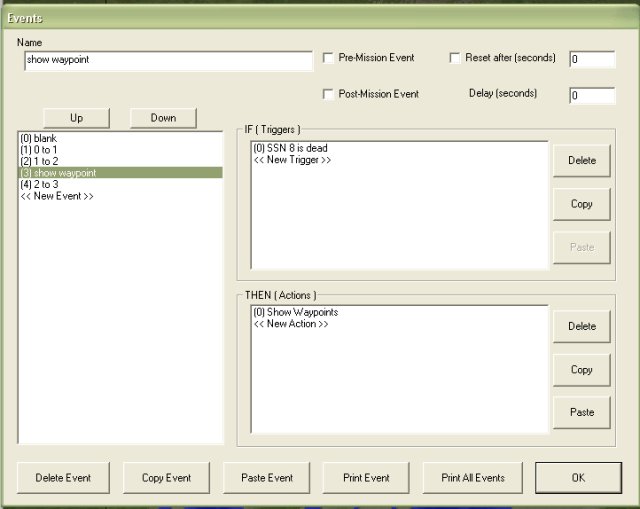The height and width of the screenshot is (509, 640).
Task: Check the Reset after (seconds) option
Action: tap(455, 58)
